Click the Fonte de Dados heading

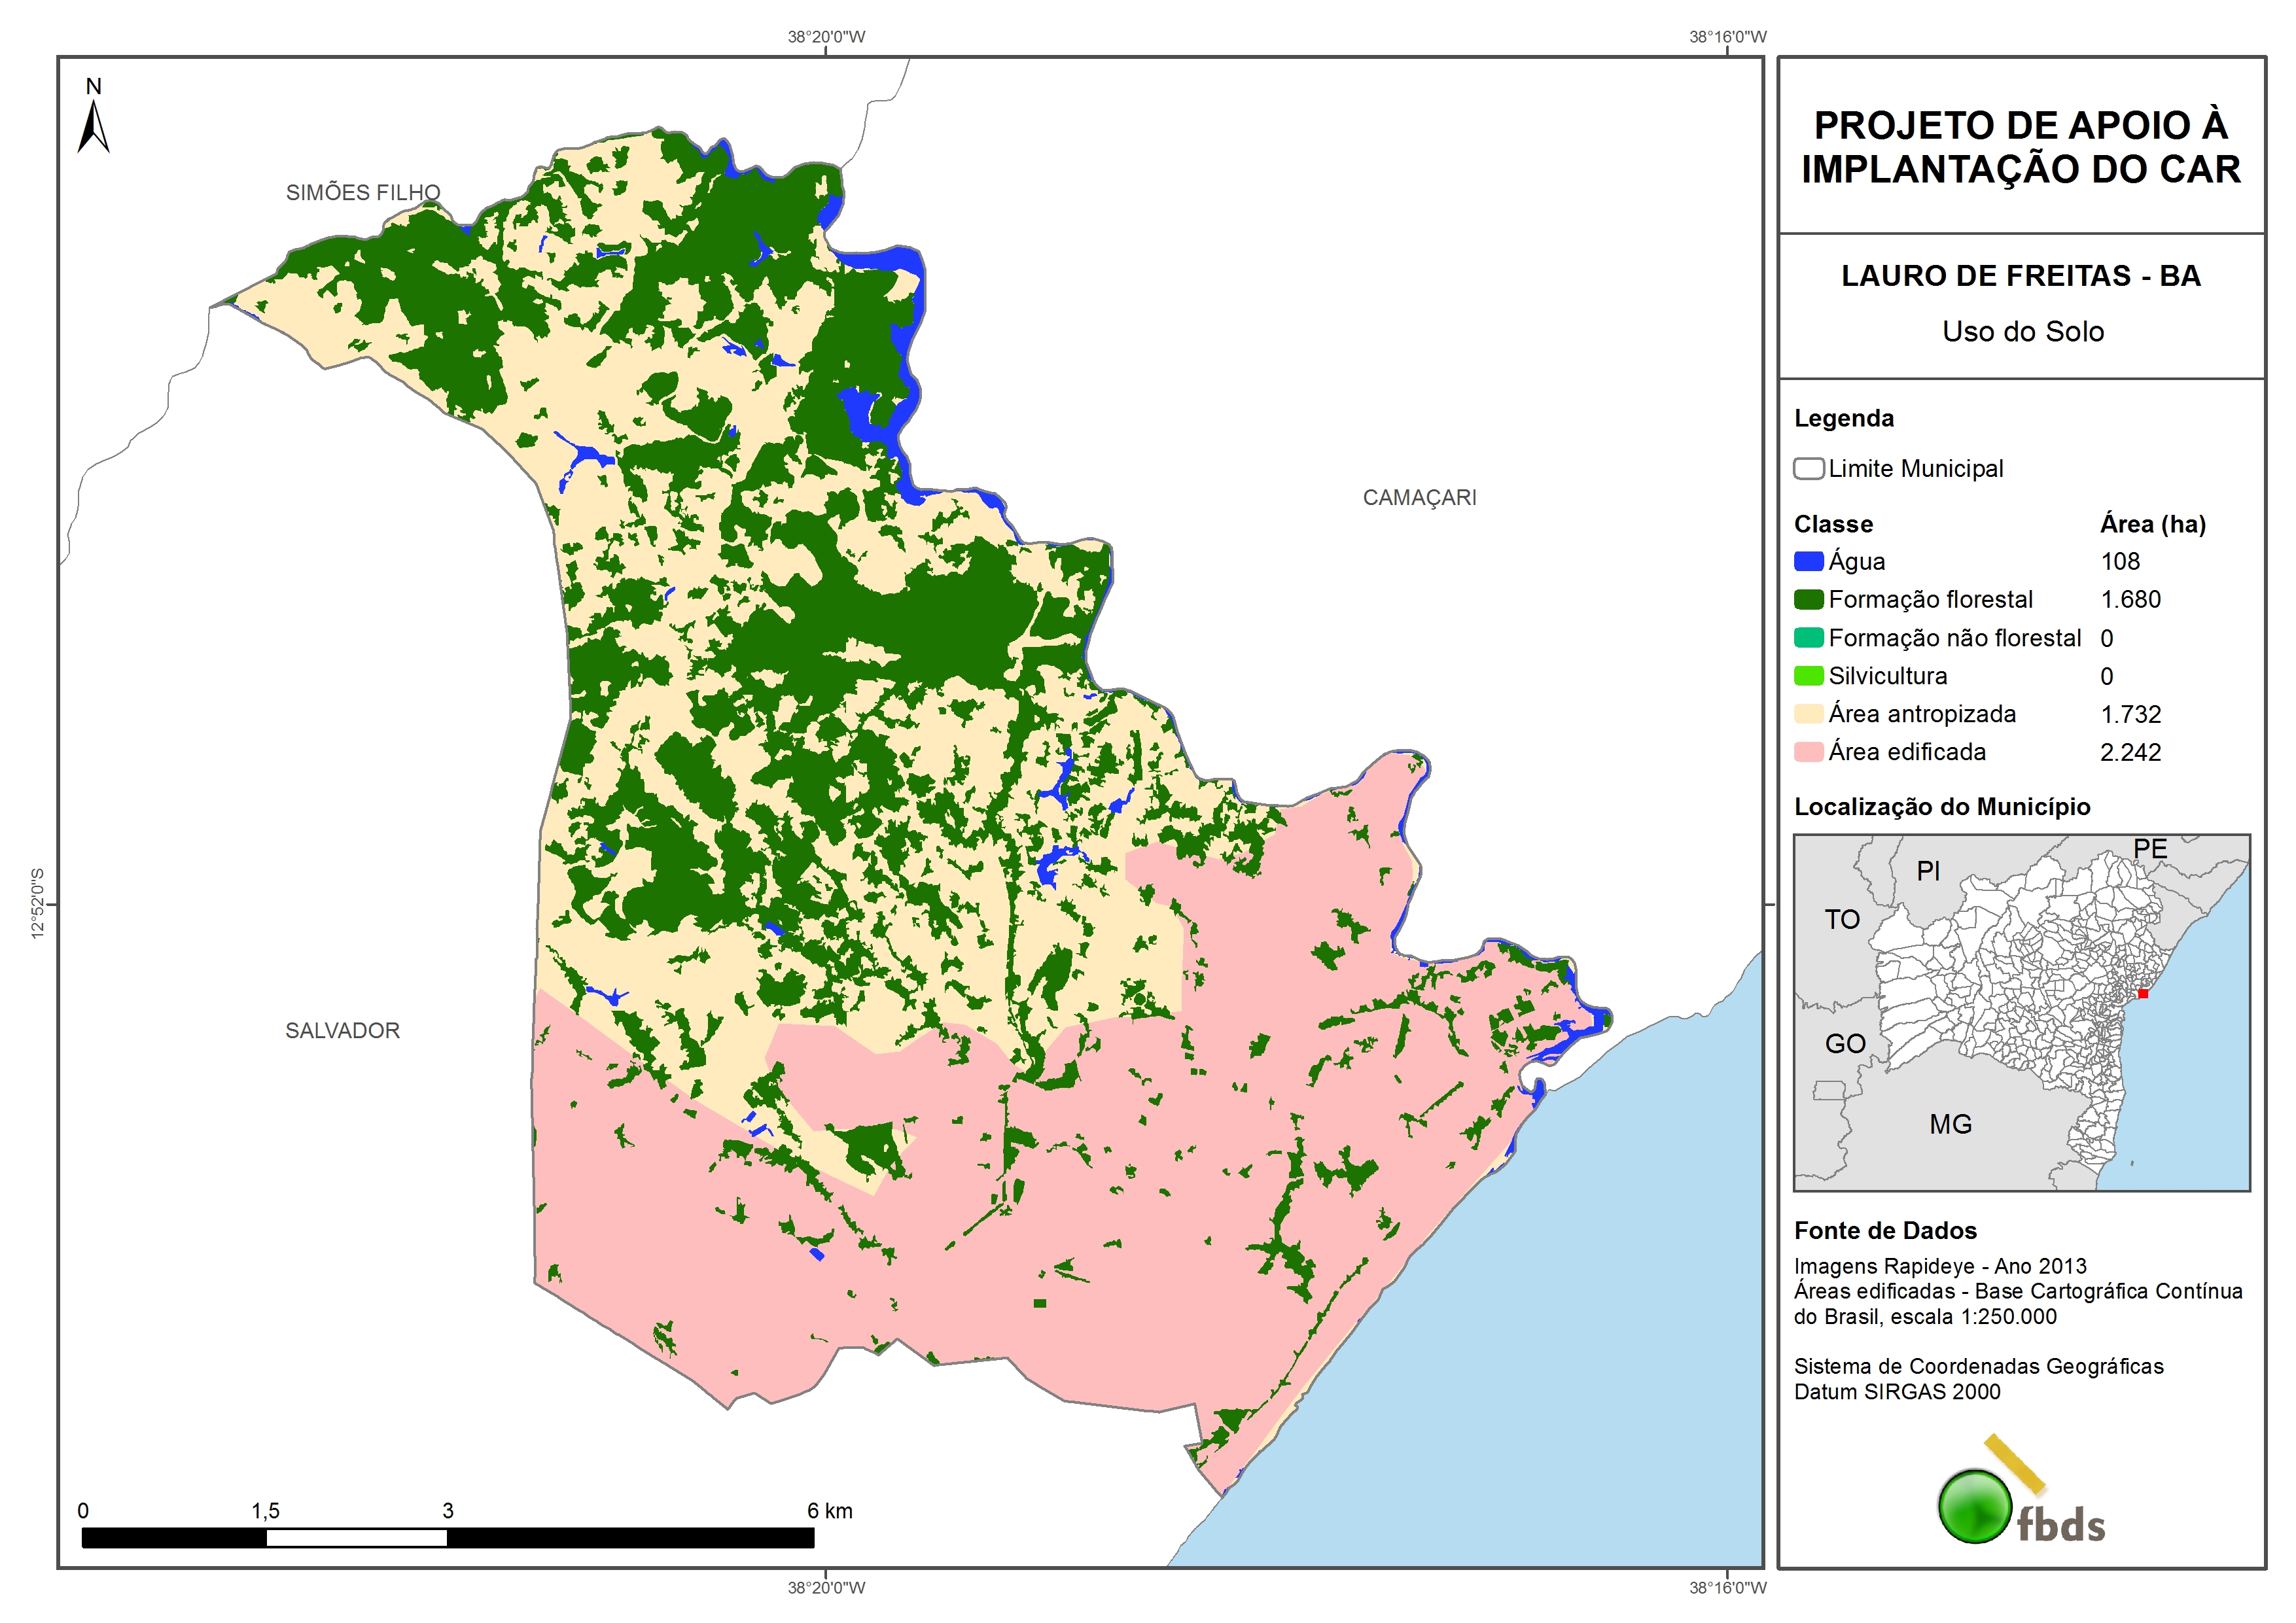click(x=1885, y=1231)
